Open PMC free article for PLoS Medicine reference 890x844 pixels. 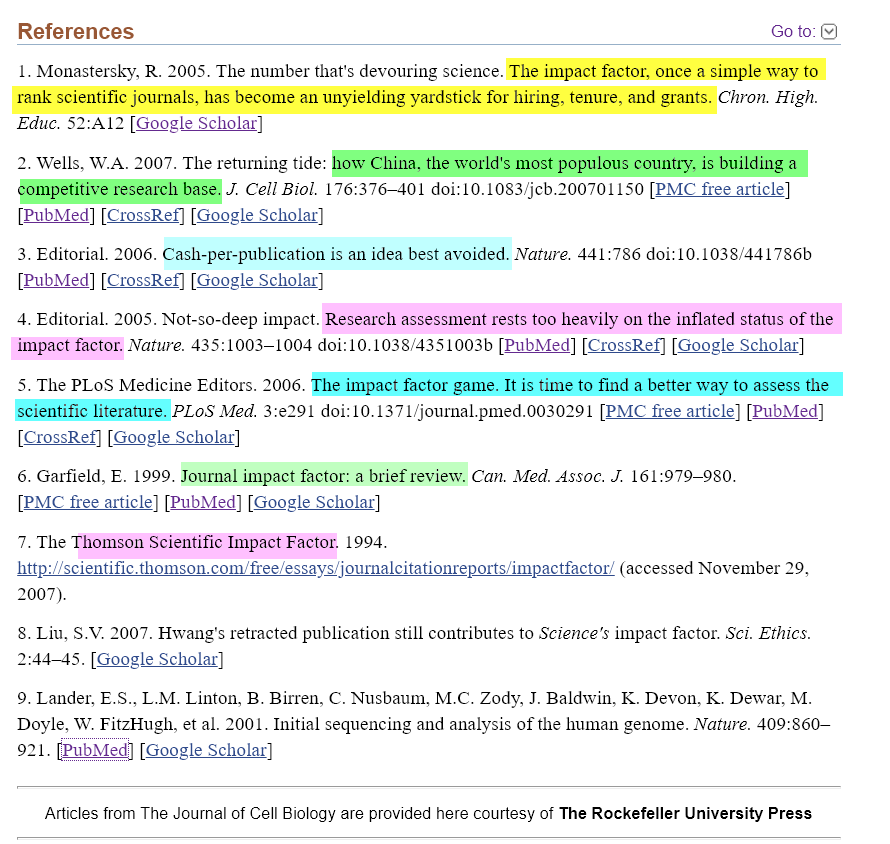pyautogui.click(x=670, y=411)
